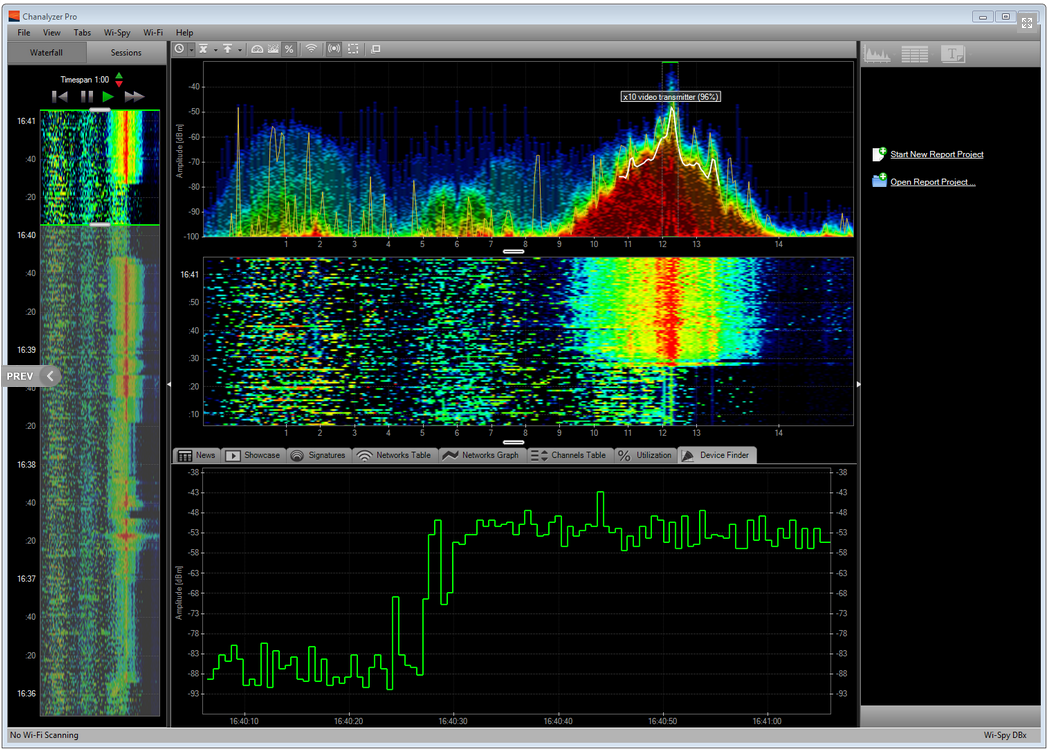Image resolution: width=1047 pixels, height=751 pixels.
Task: Open the Wi-Spy menu
Action: tap(116, 32)
